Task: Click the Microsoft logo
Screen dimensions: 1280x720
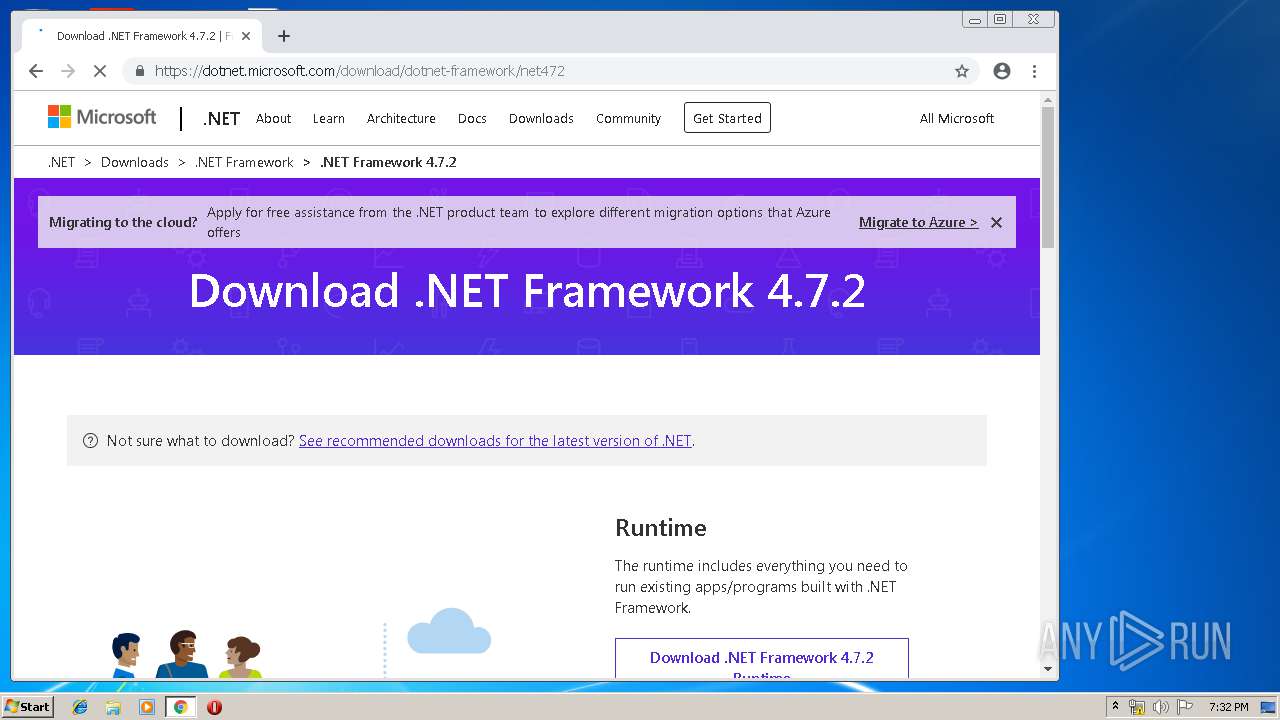Action: point(102,117)
